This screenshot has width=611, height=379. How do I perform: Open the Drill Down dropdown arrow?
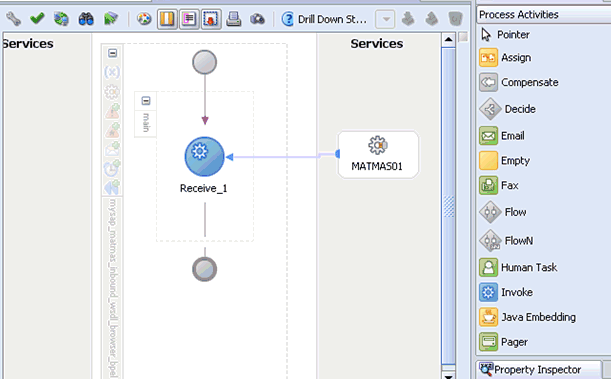coord(386,19)
